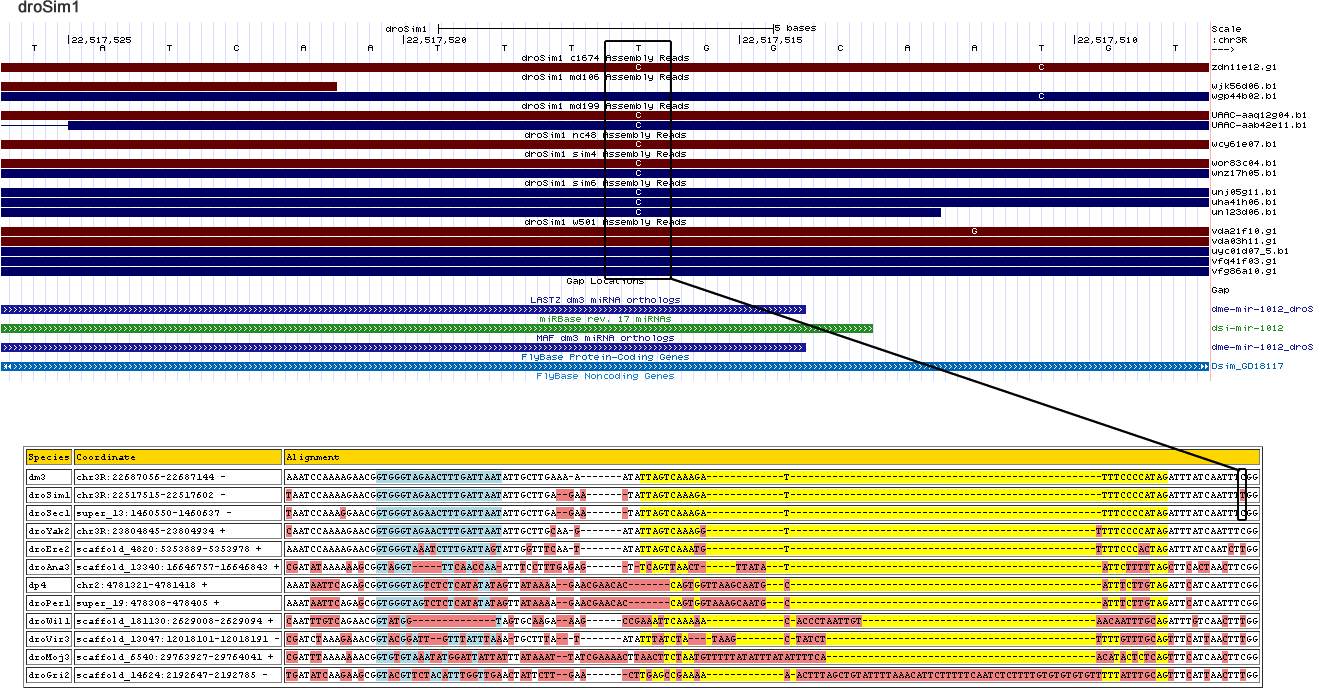Click the 'FlyBase Noncoding Genes' track title
The width and height of the screenshot is (1327, 691).
coord(604,376)
